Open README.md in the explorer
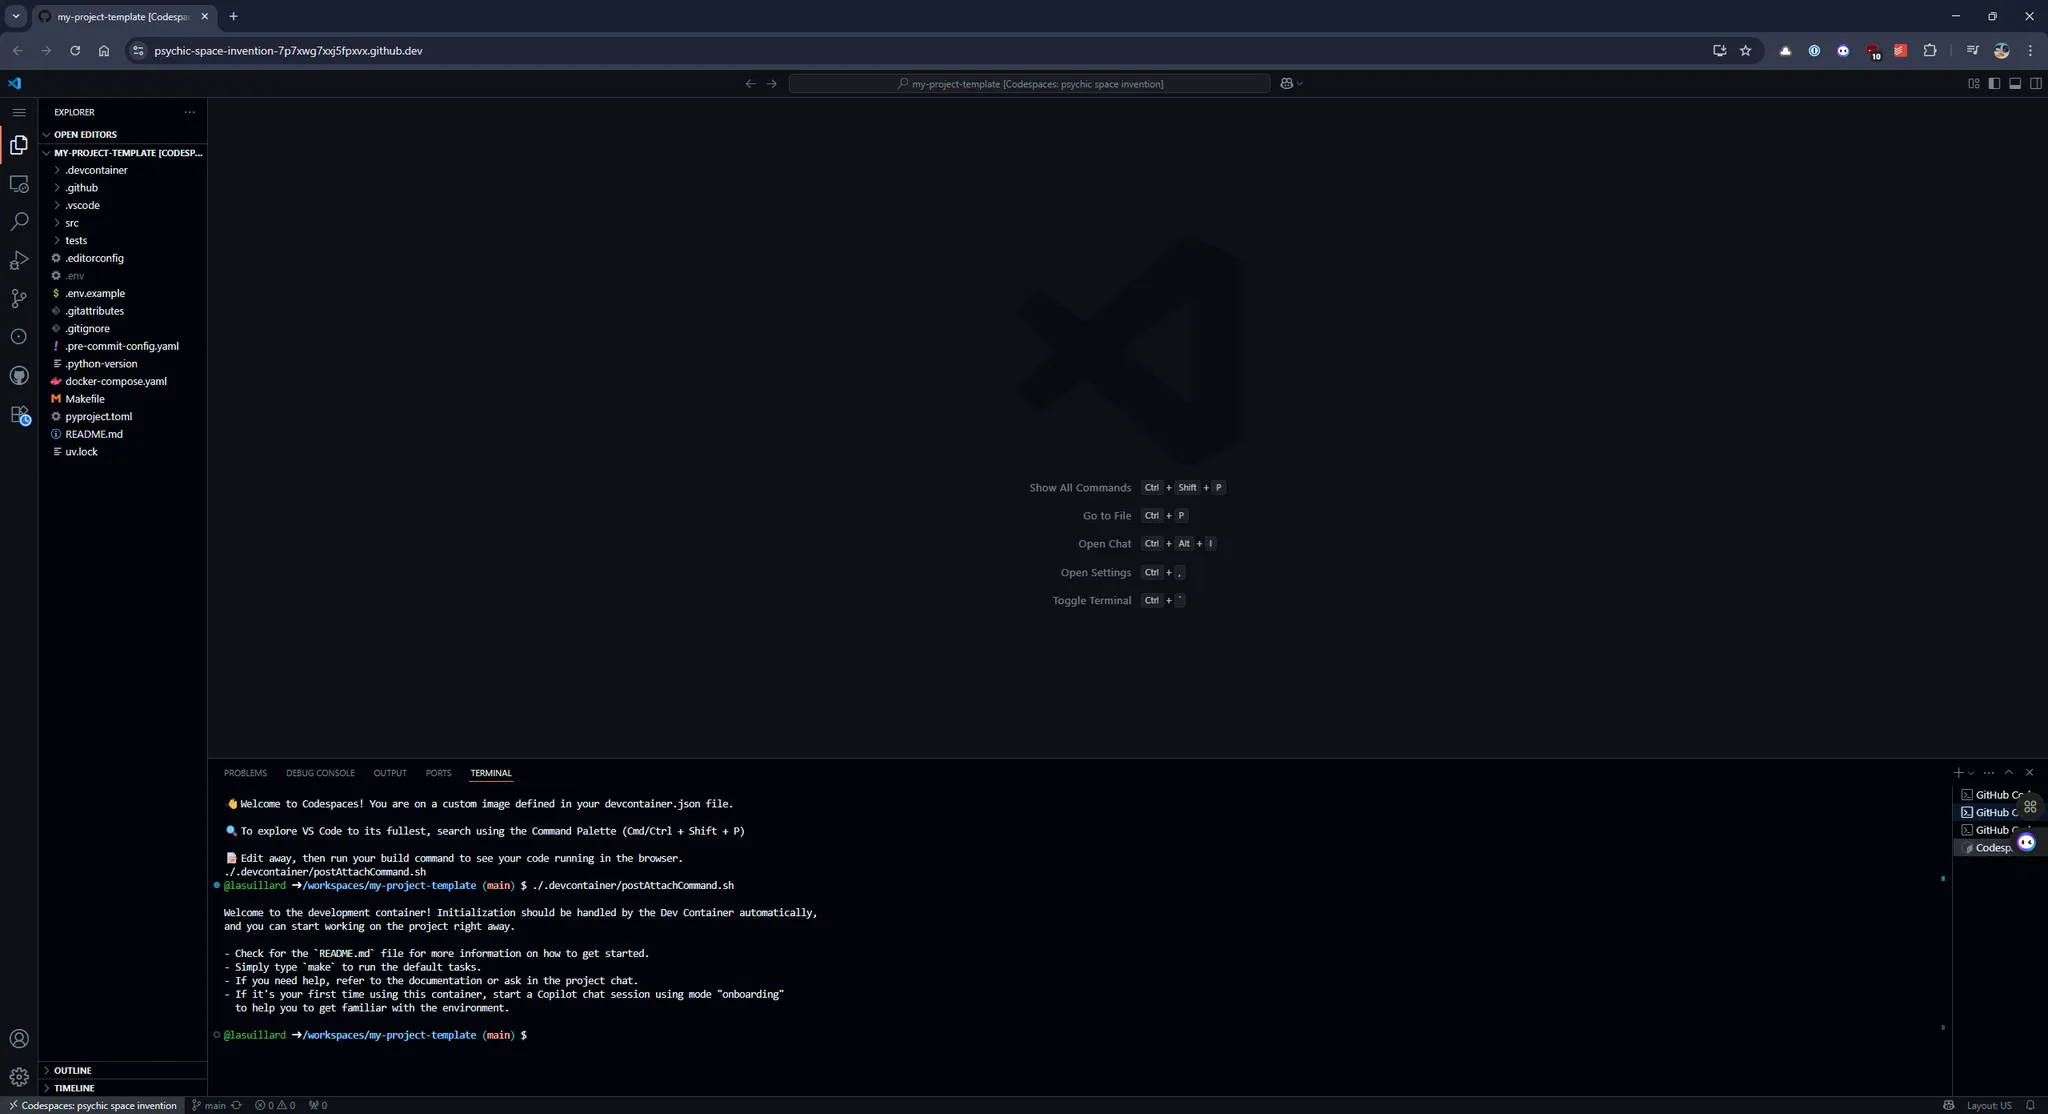 (x=93, y=434)
